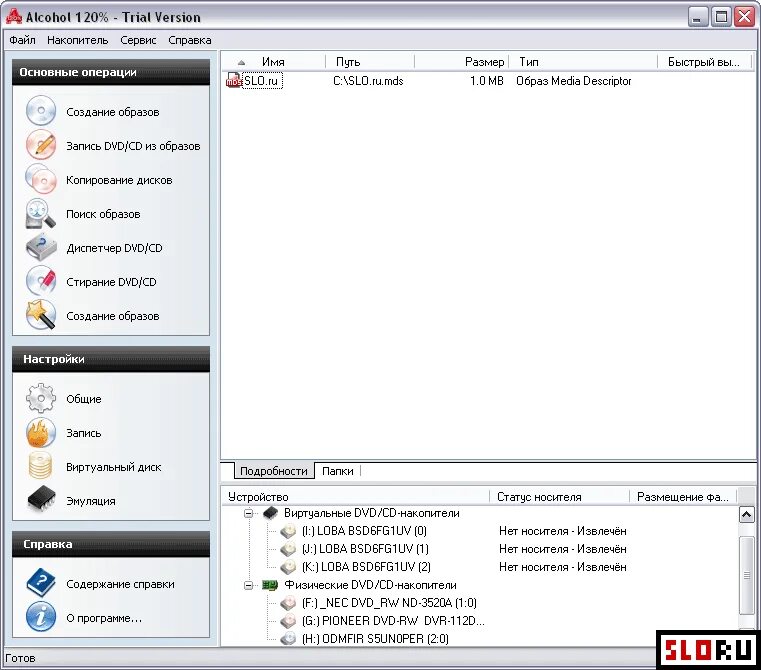The image size is (761, 670).
Task: Click the device list vertical scrollbar thumb
Action: tap(746, 575)
